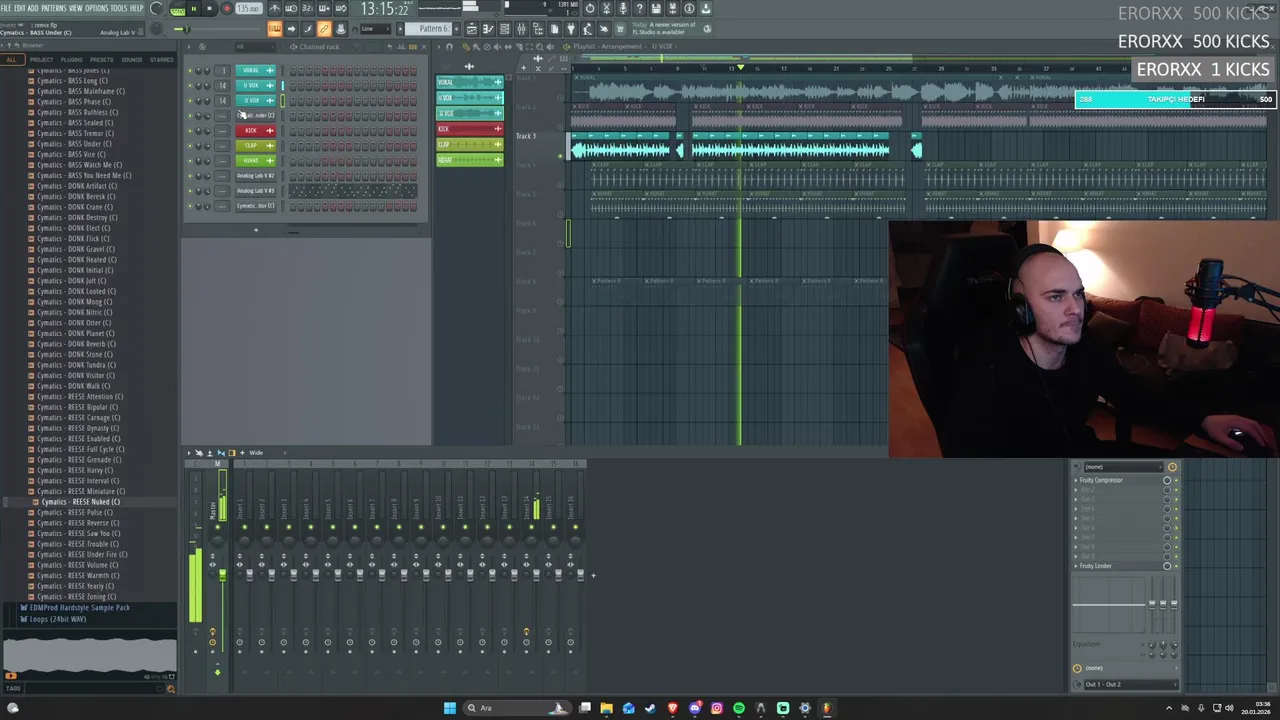Open the FILE menu
This screenshot has width=1280, height=720.
point(7,8)
